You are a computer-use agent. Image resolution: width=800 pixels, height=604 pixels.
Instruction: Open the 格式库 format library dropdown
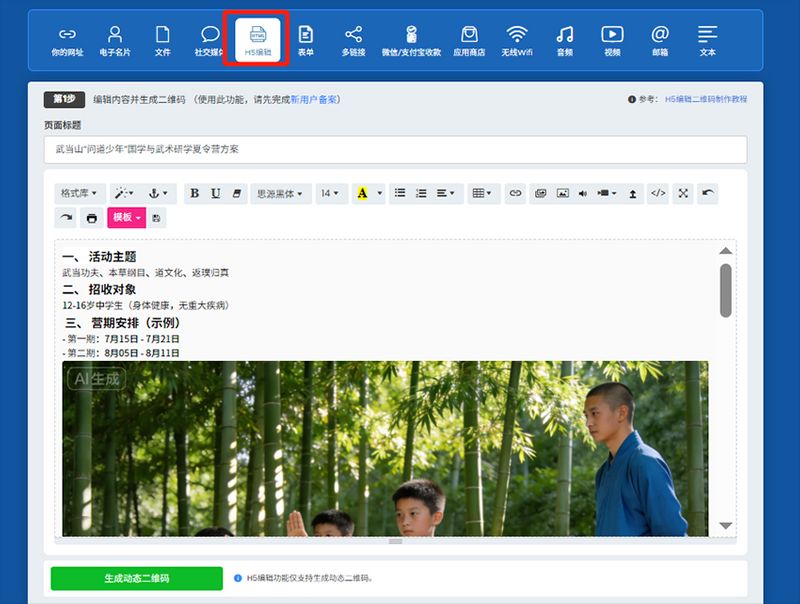[80, 193]
